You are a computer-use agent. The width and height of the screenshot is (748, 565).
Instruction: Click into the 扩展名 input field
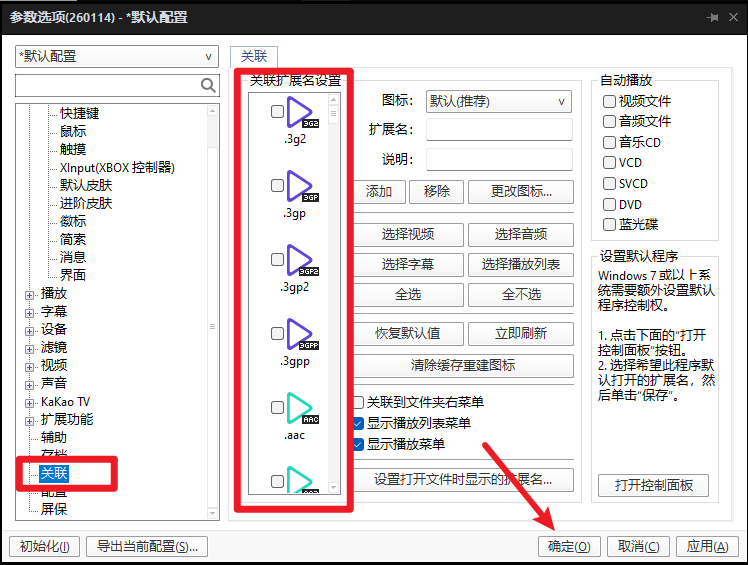[499, 130]
